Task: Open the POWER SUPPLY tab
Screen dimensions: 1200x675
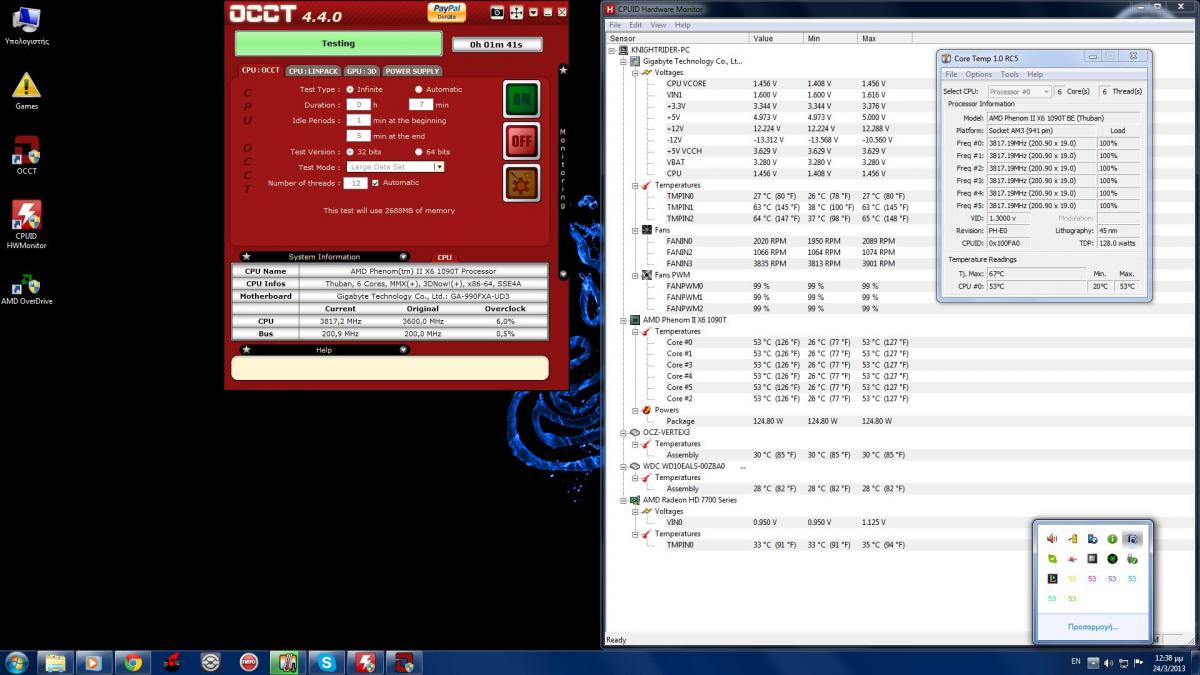Action: pos(412,71)
